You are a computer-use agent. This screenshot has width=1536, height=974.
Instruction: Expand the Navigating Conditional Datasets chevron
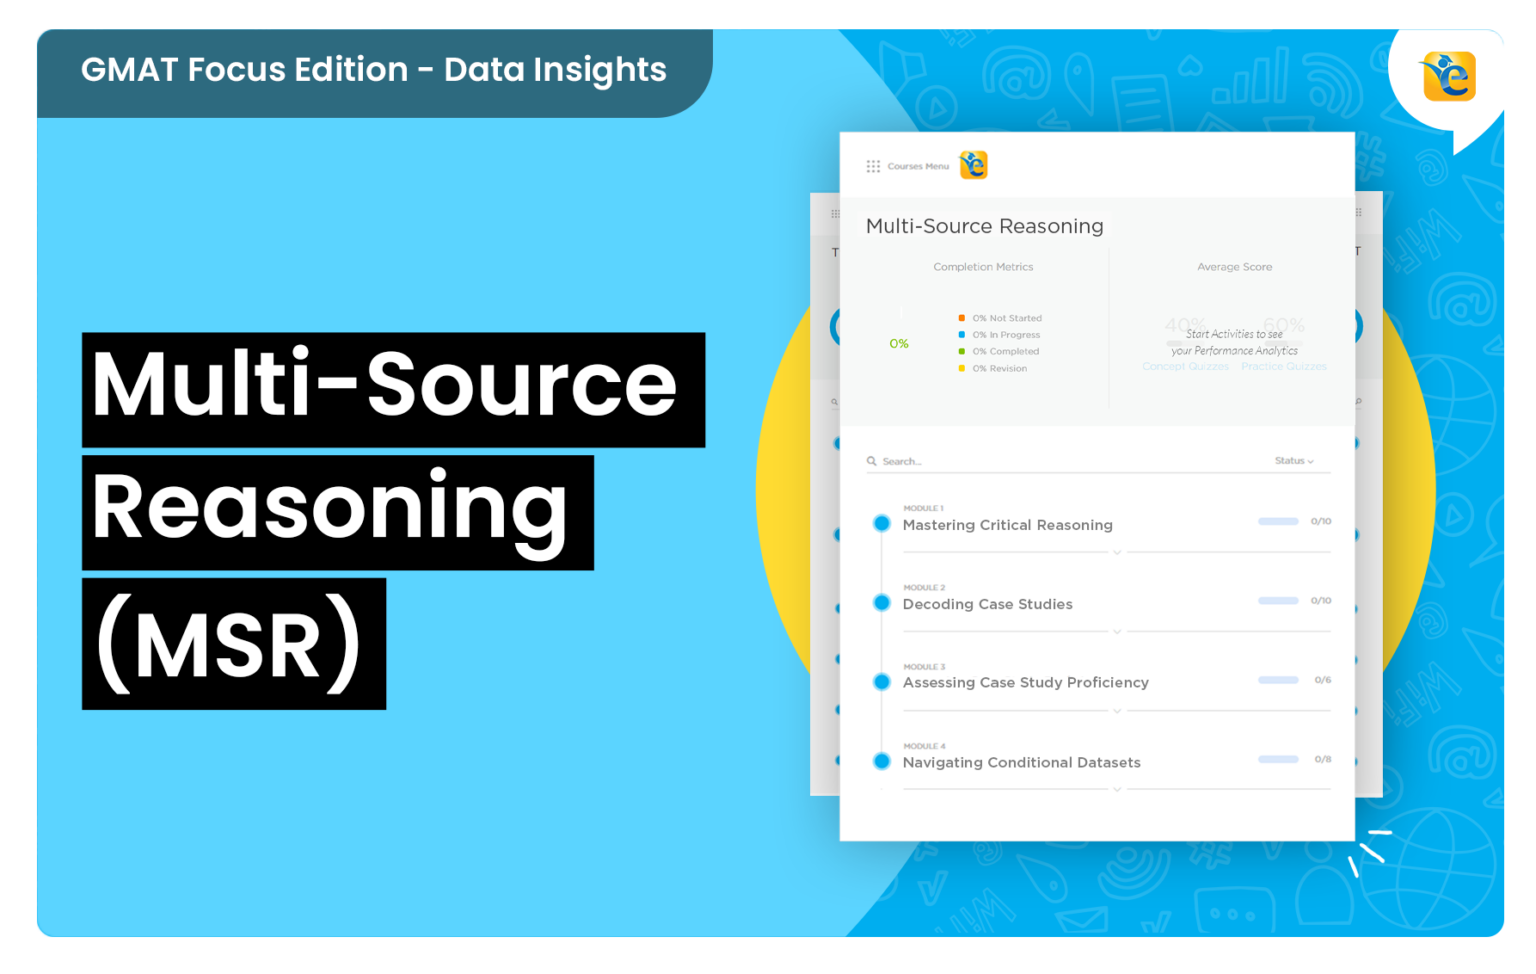coord(1117,789)
